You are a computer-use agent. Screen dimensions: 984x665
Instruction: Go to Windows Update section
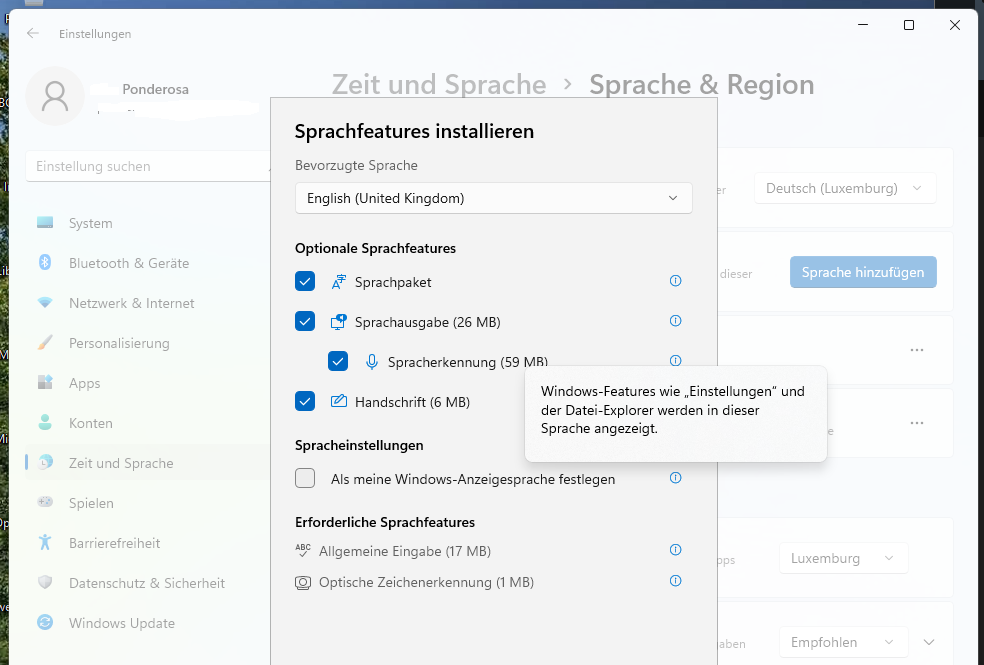click(121, 623)
